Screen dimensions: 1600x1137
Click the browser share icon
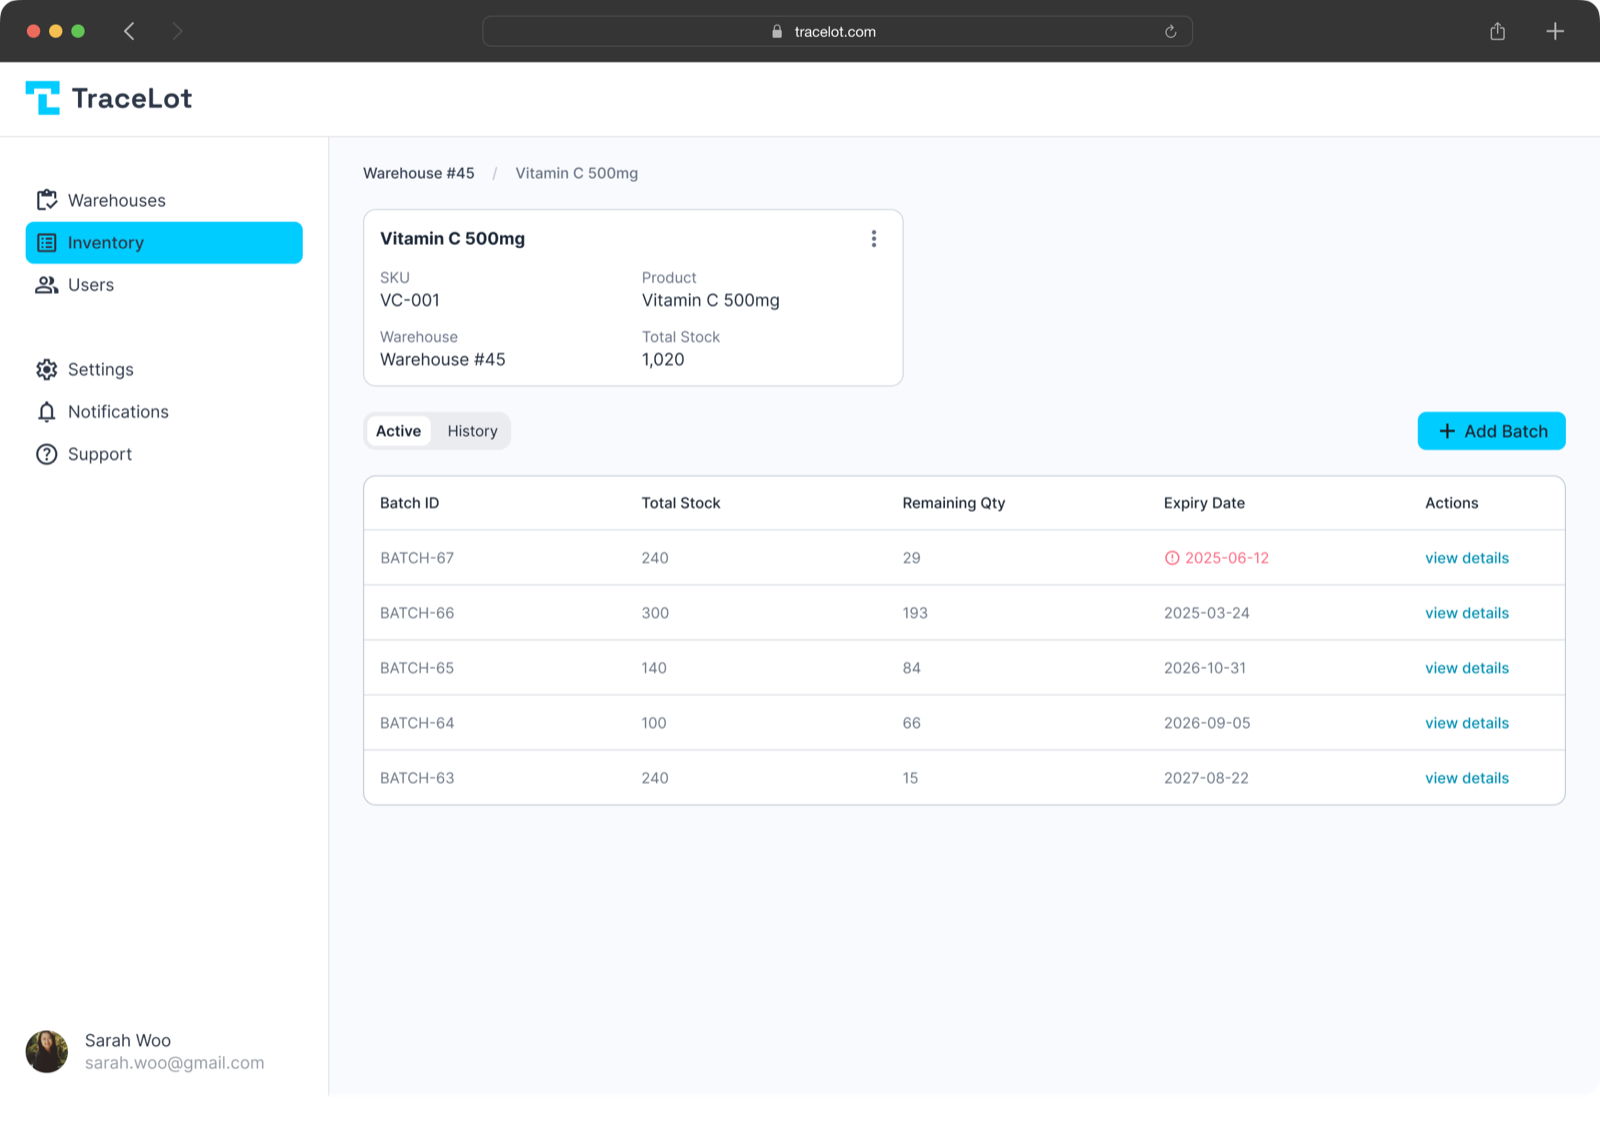coord(1498,31)
